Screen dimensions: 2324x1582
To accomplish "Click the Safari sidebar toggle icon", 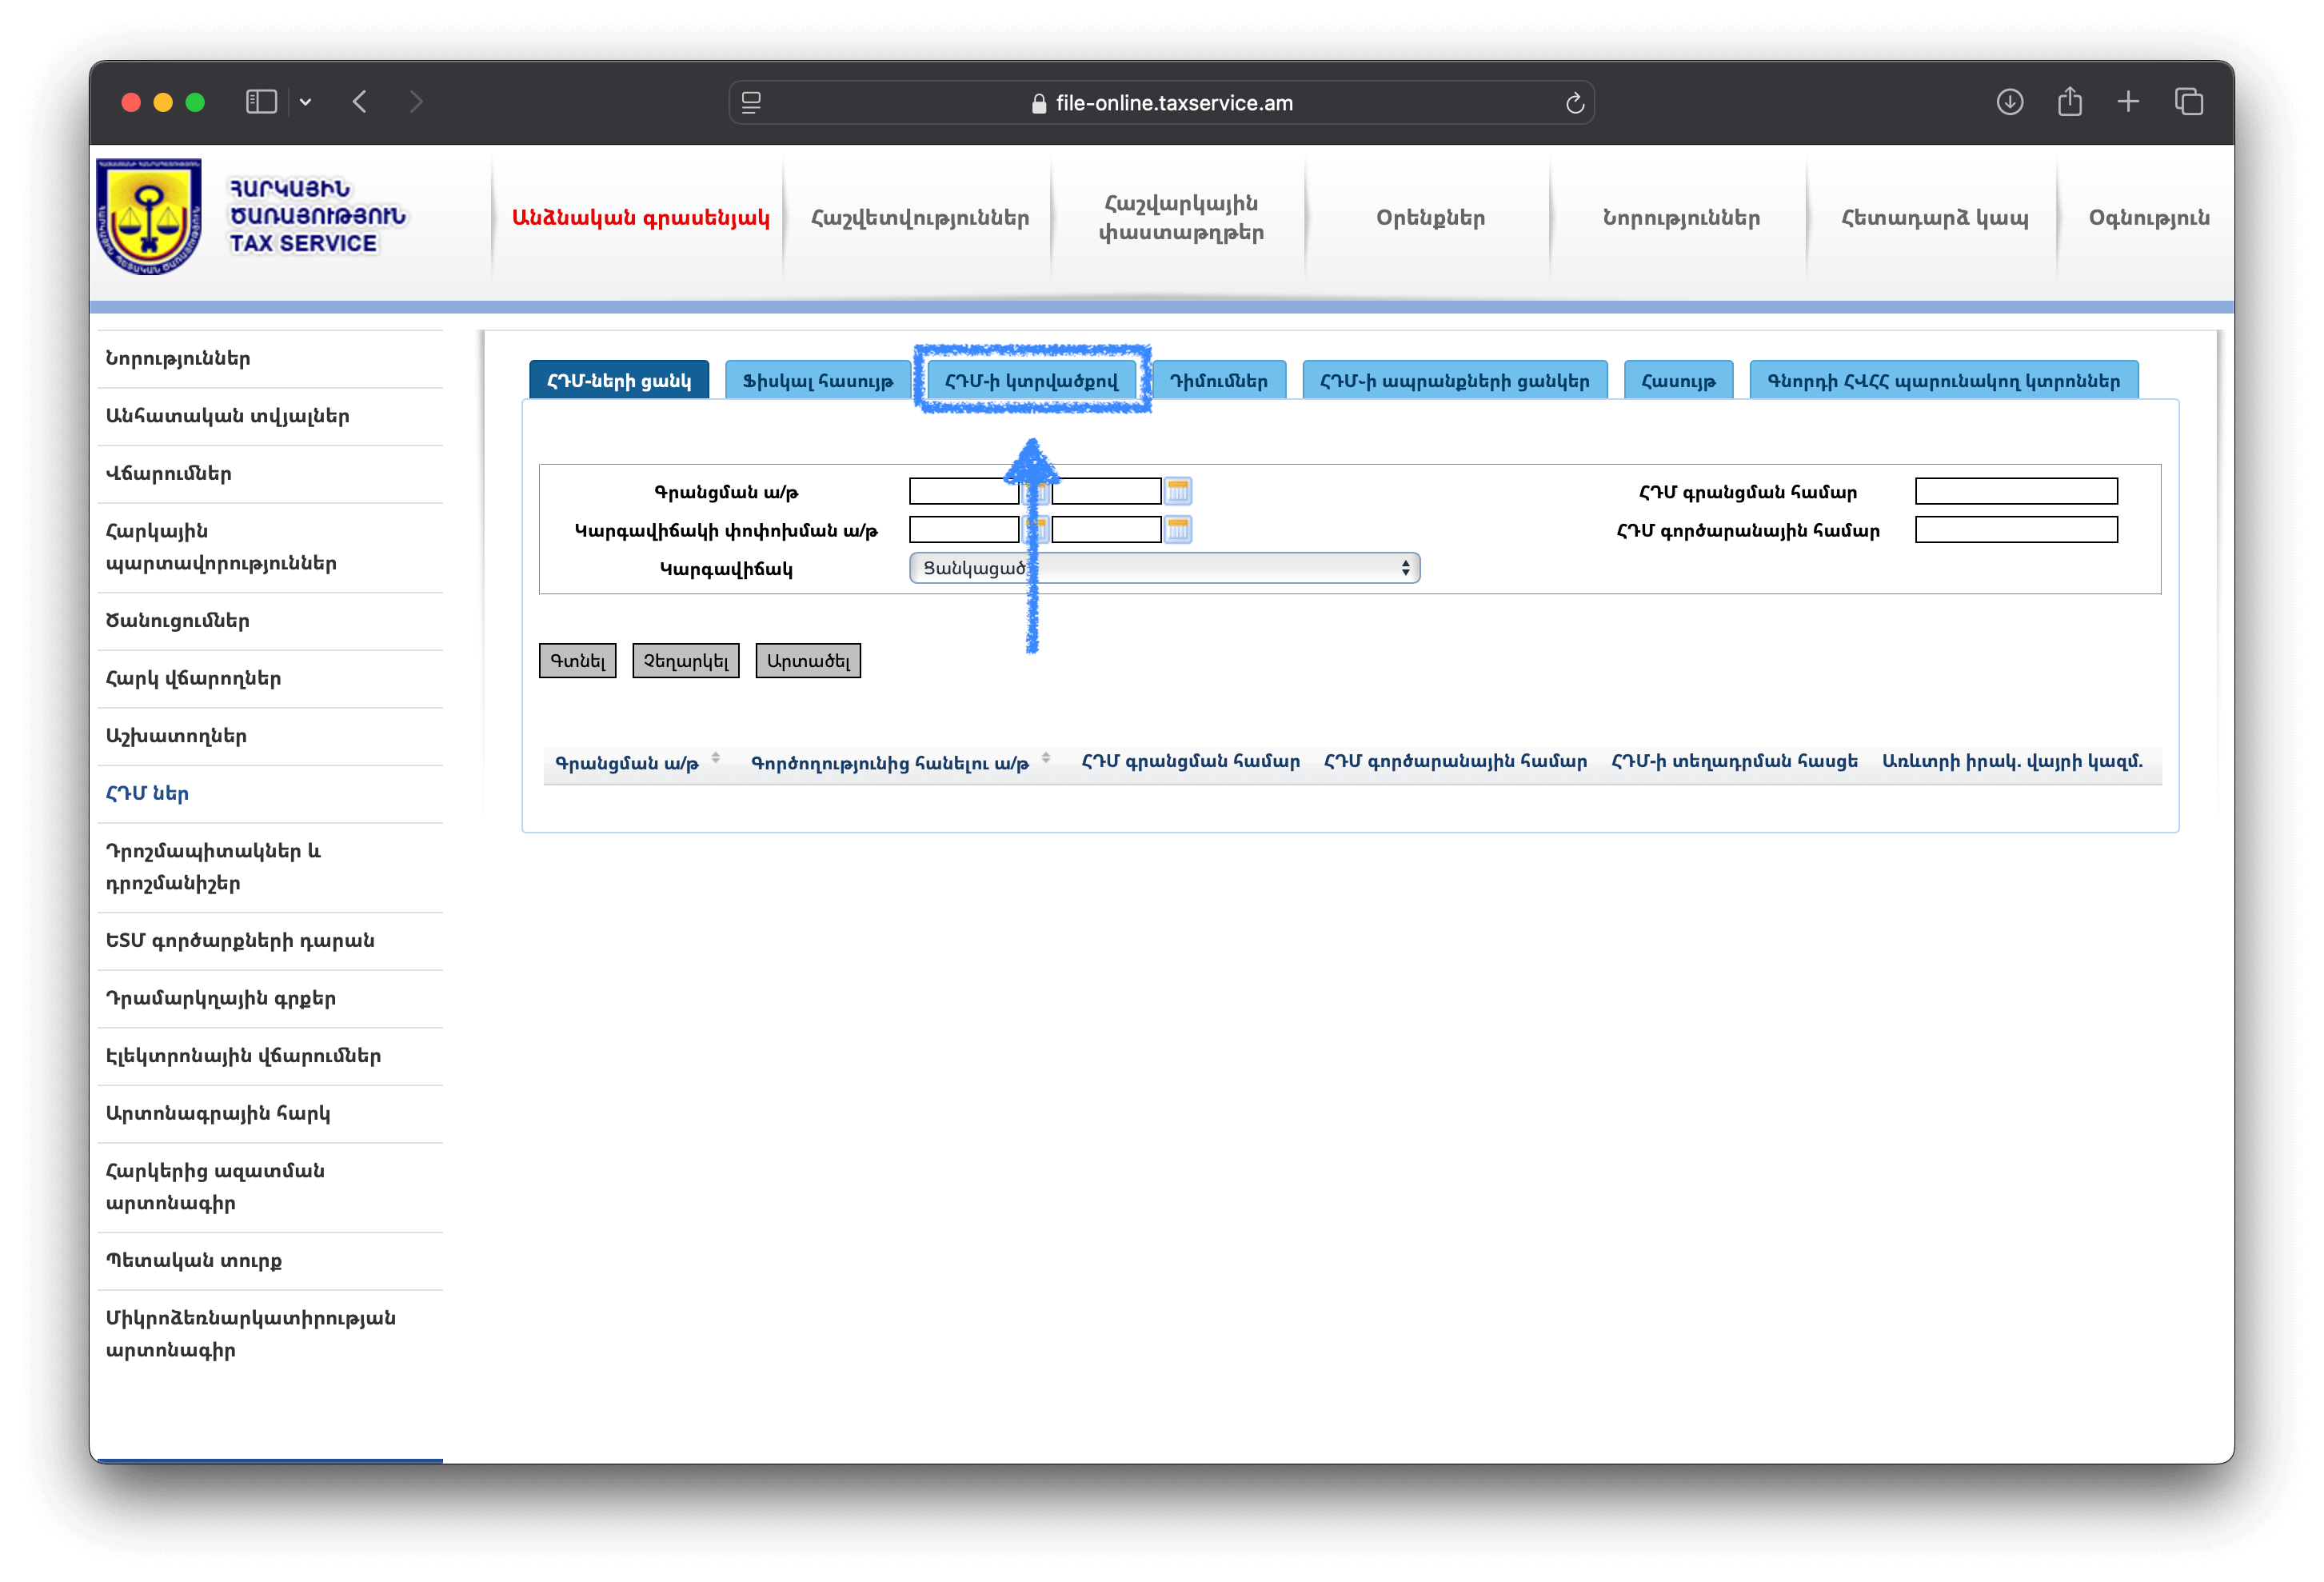I will pos(261,102).
